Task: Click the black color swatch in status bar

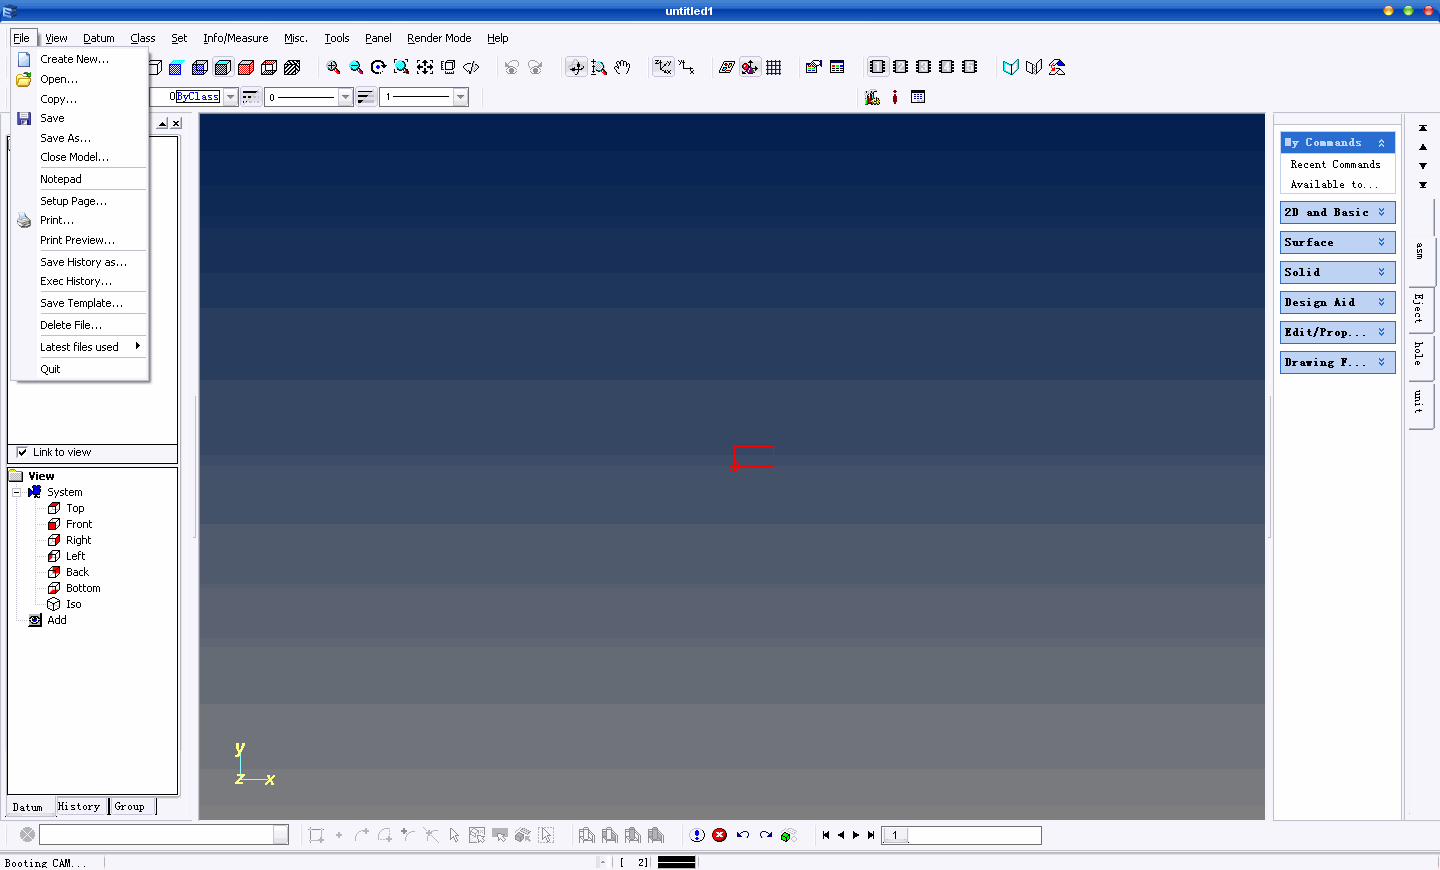Action: click(x=677, y=862)
